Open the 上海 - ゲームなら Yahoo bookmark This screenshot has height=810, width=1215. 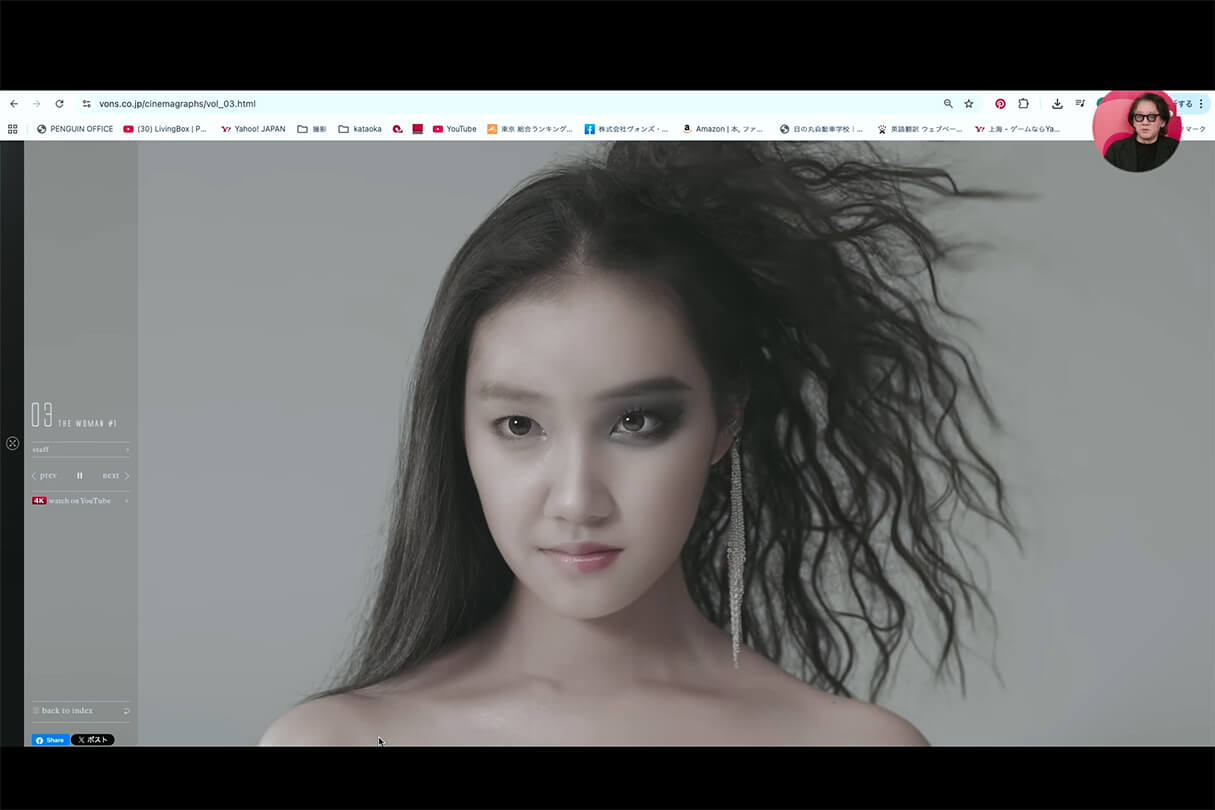[1017, 129]
